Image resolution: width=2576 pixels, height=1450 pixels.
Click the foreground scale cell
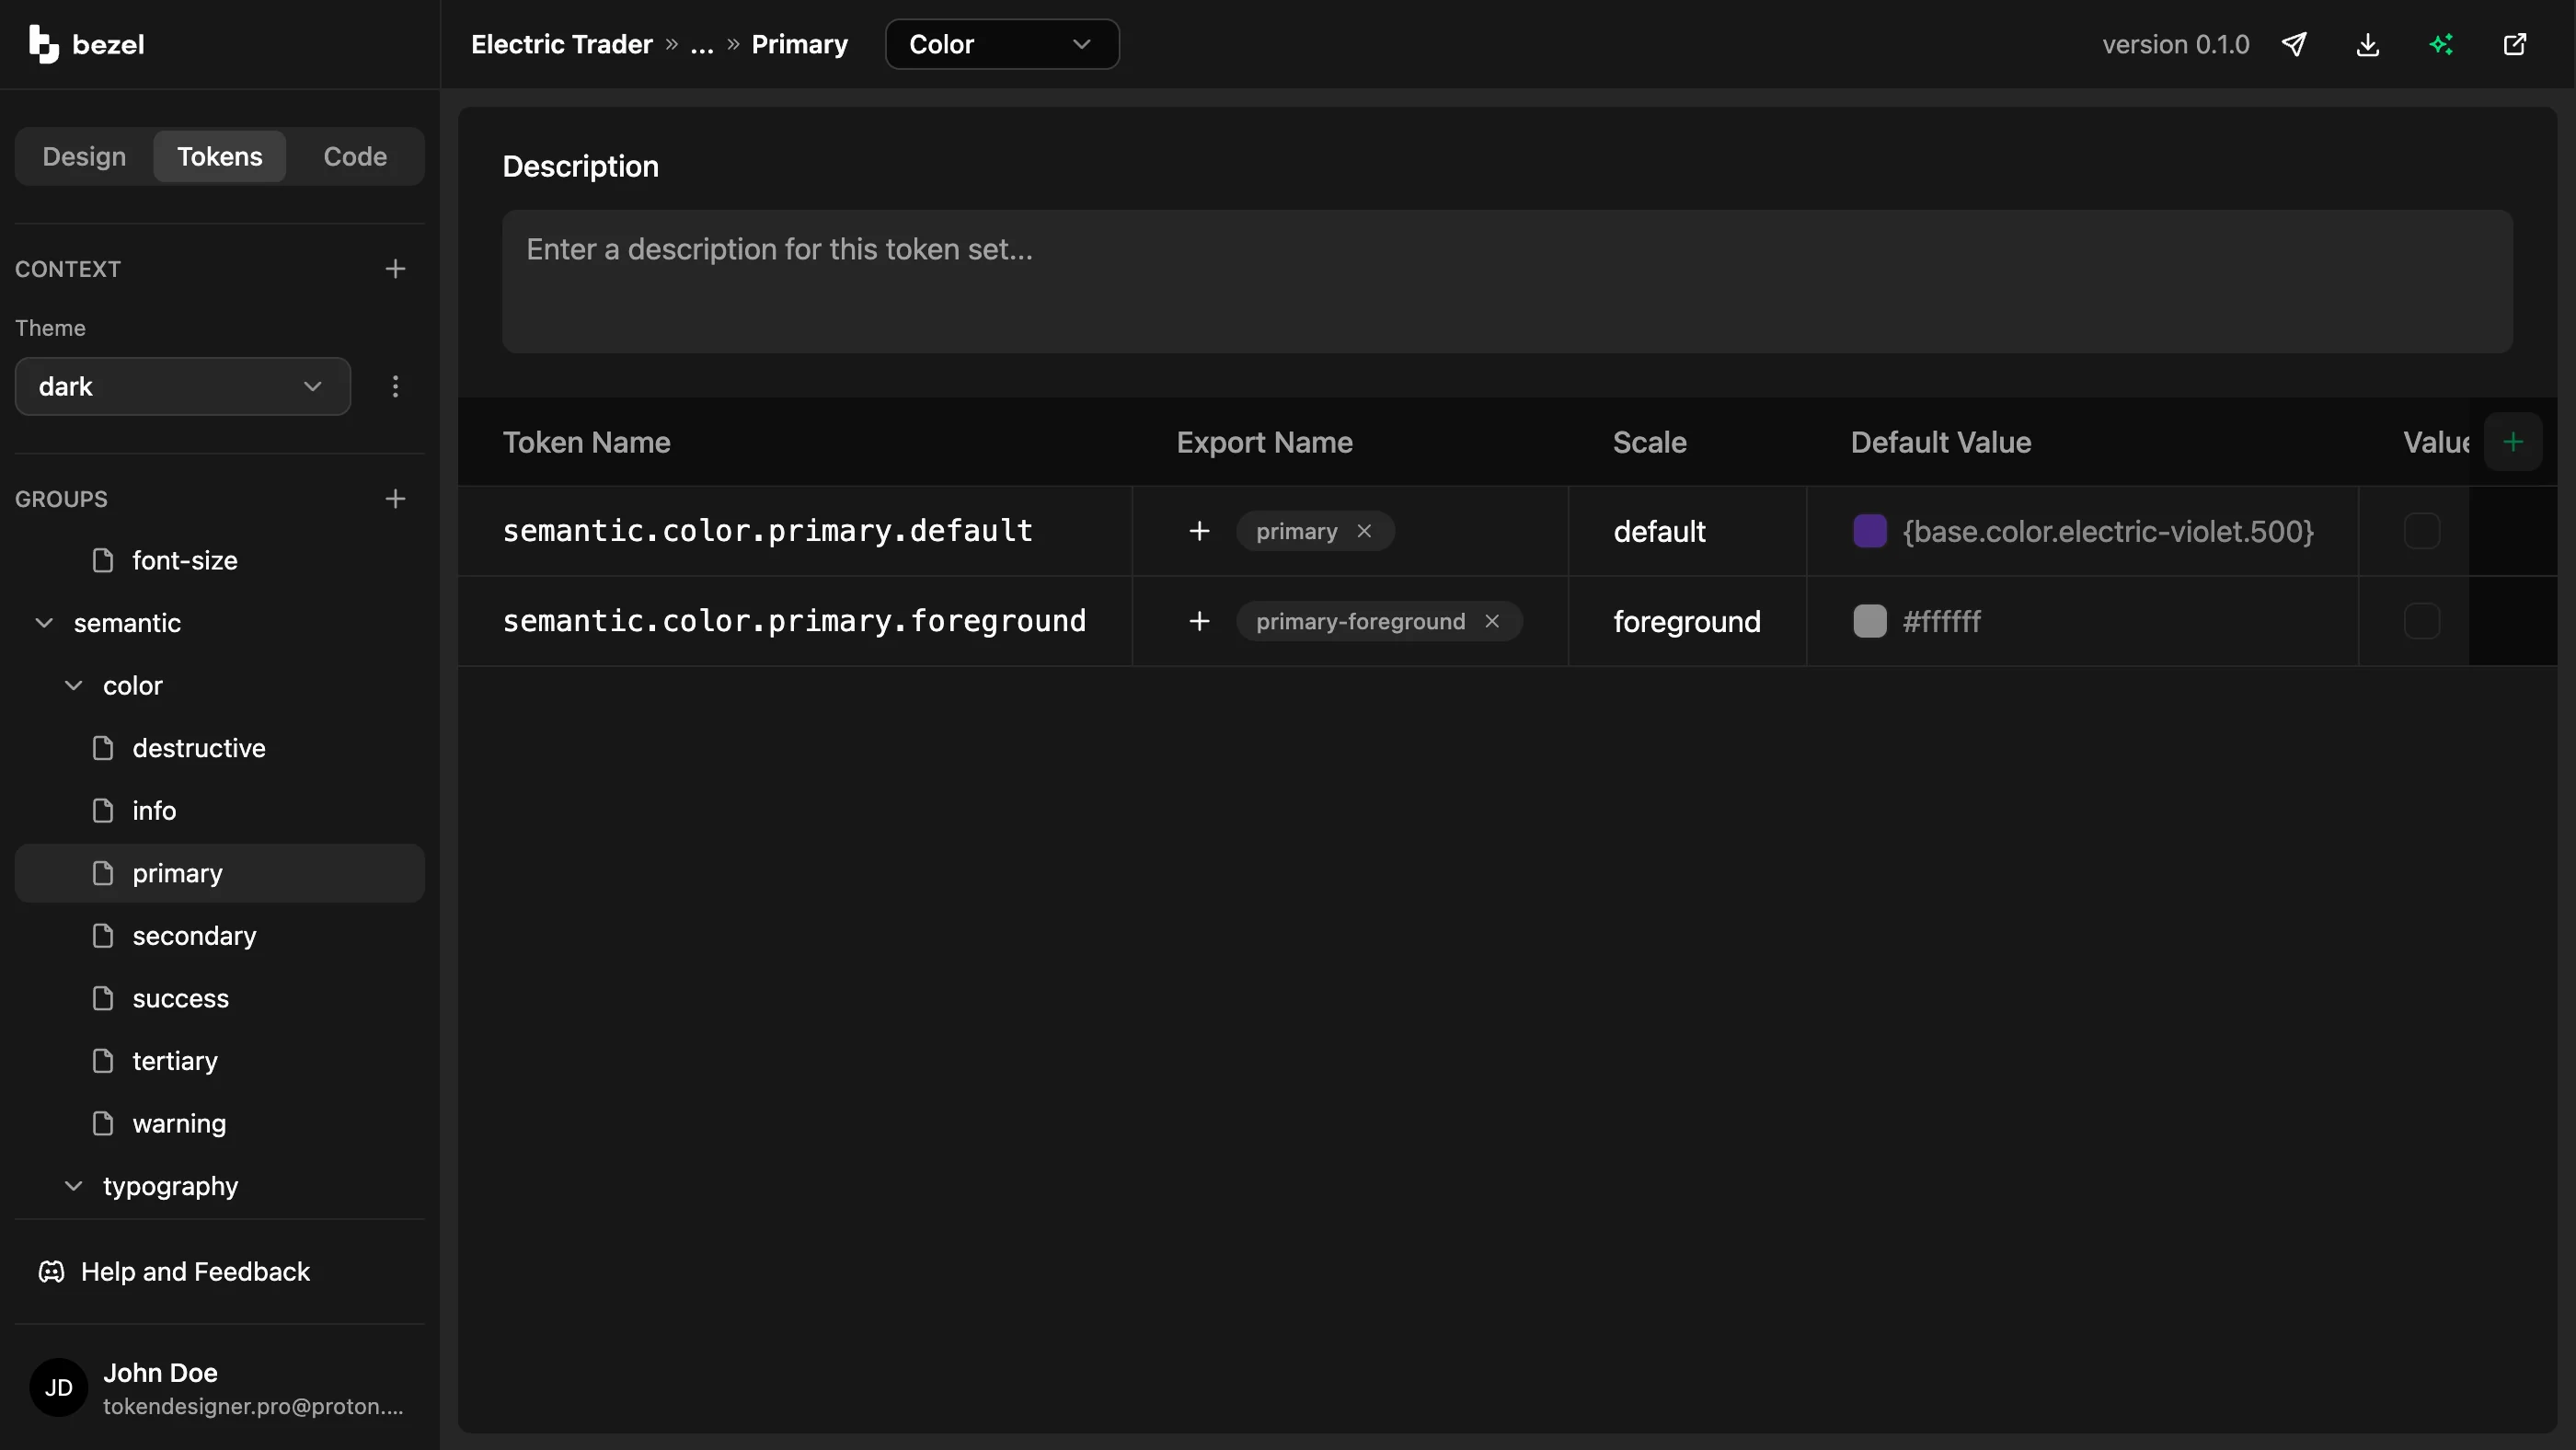[x=1688, y=621]
